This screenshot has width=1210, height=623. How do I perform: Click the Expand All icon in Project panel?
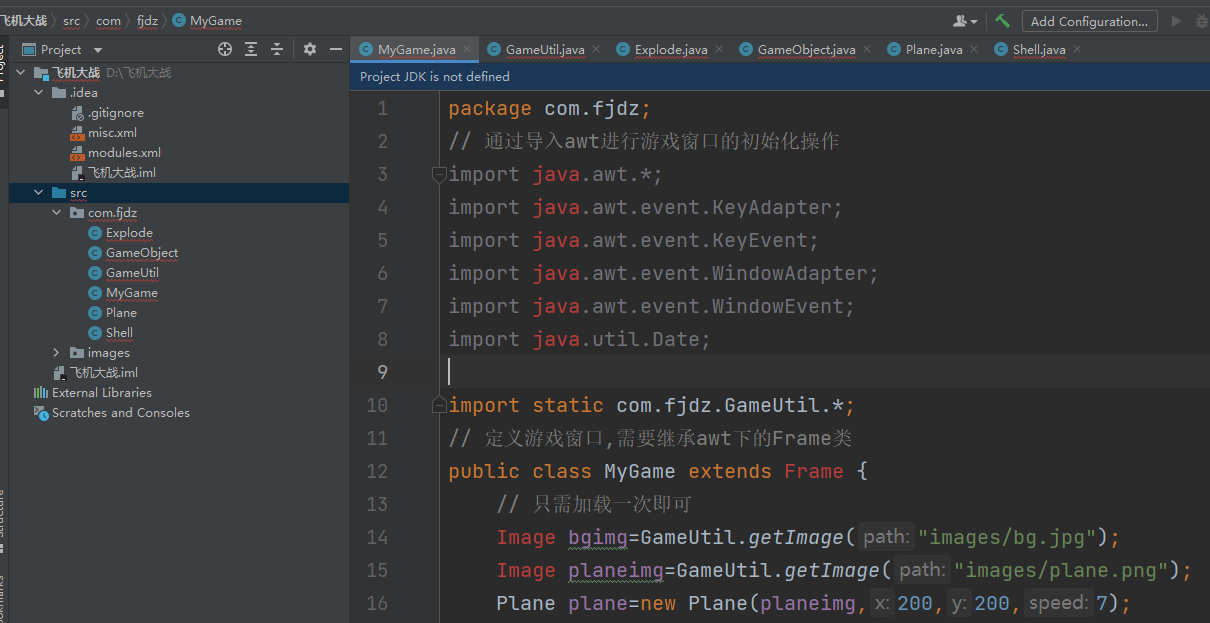tap(251, 49)
